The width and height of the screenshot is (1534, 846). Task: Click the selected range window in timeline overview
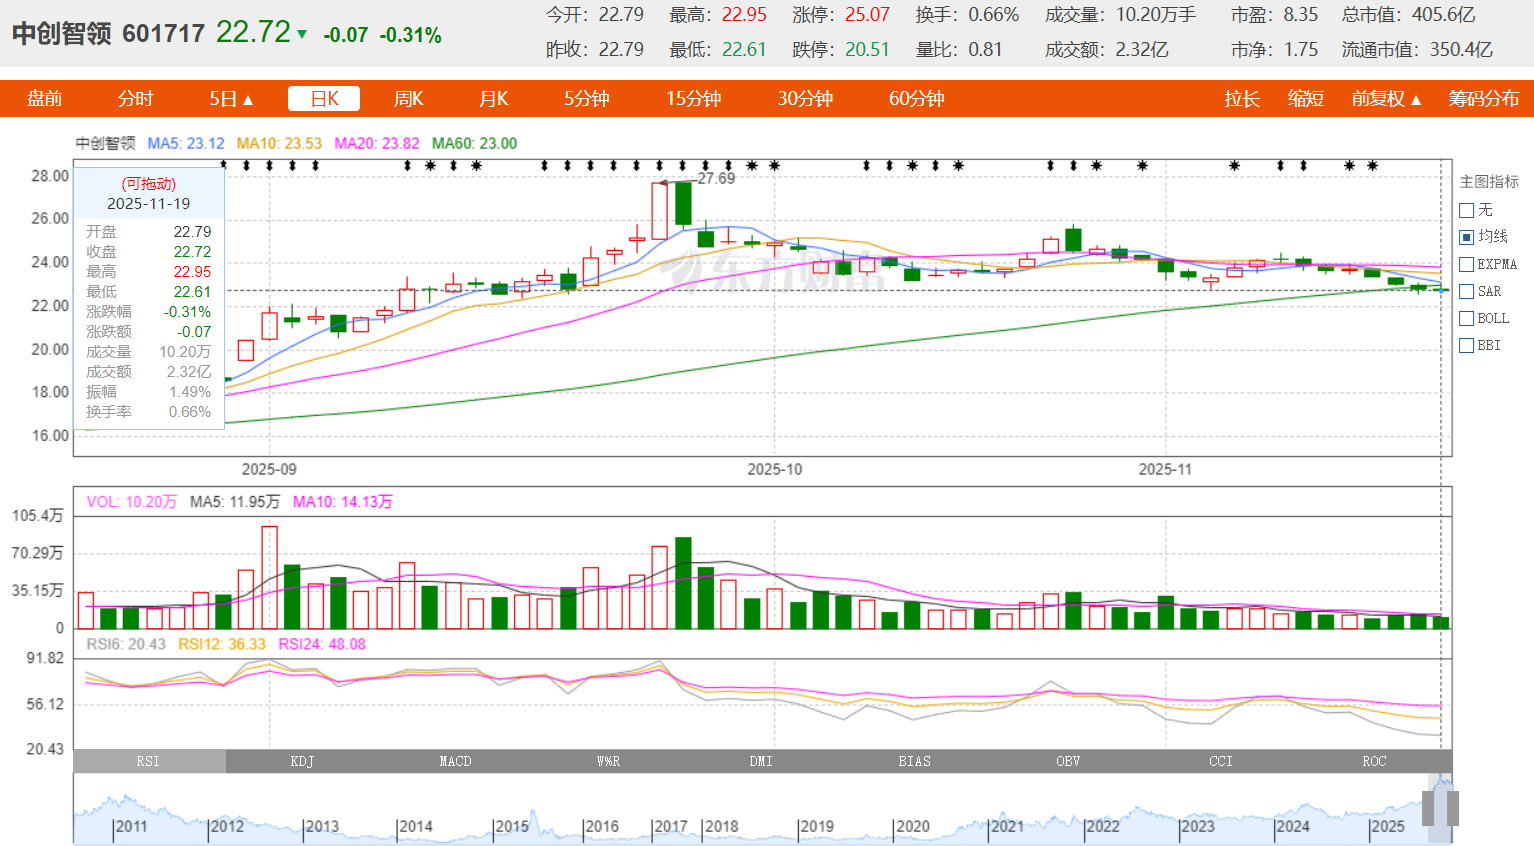[1440, 808]
